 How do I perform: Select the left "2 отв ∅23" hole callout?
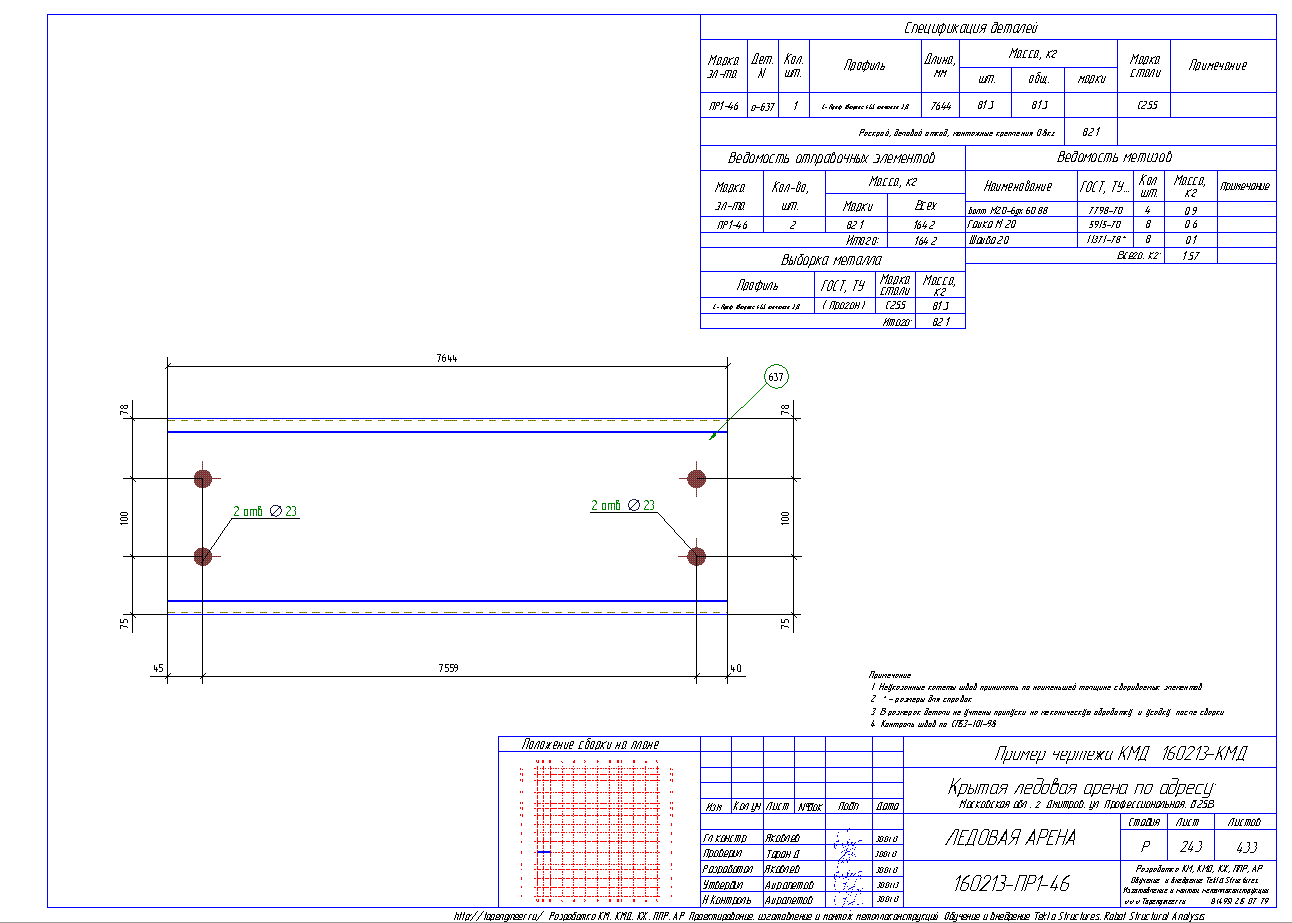click(x=266, y=512)
